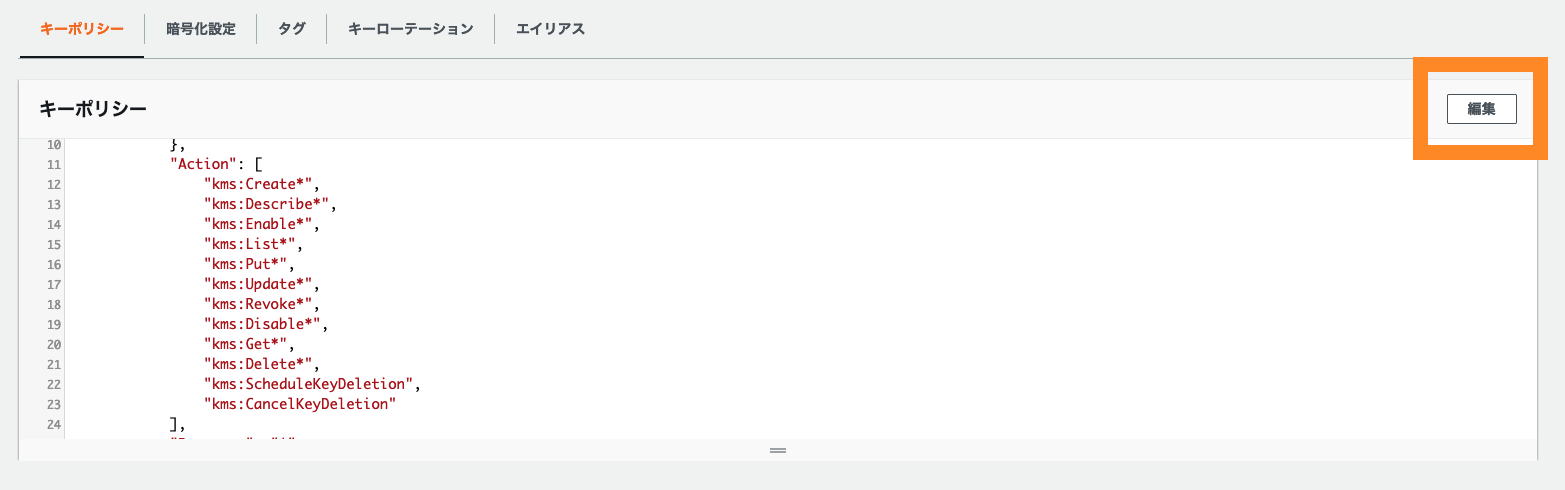The height and width of the screenshot is (490, 1565).
Task: Open the タグ tab
Action: tap(292, 29)
